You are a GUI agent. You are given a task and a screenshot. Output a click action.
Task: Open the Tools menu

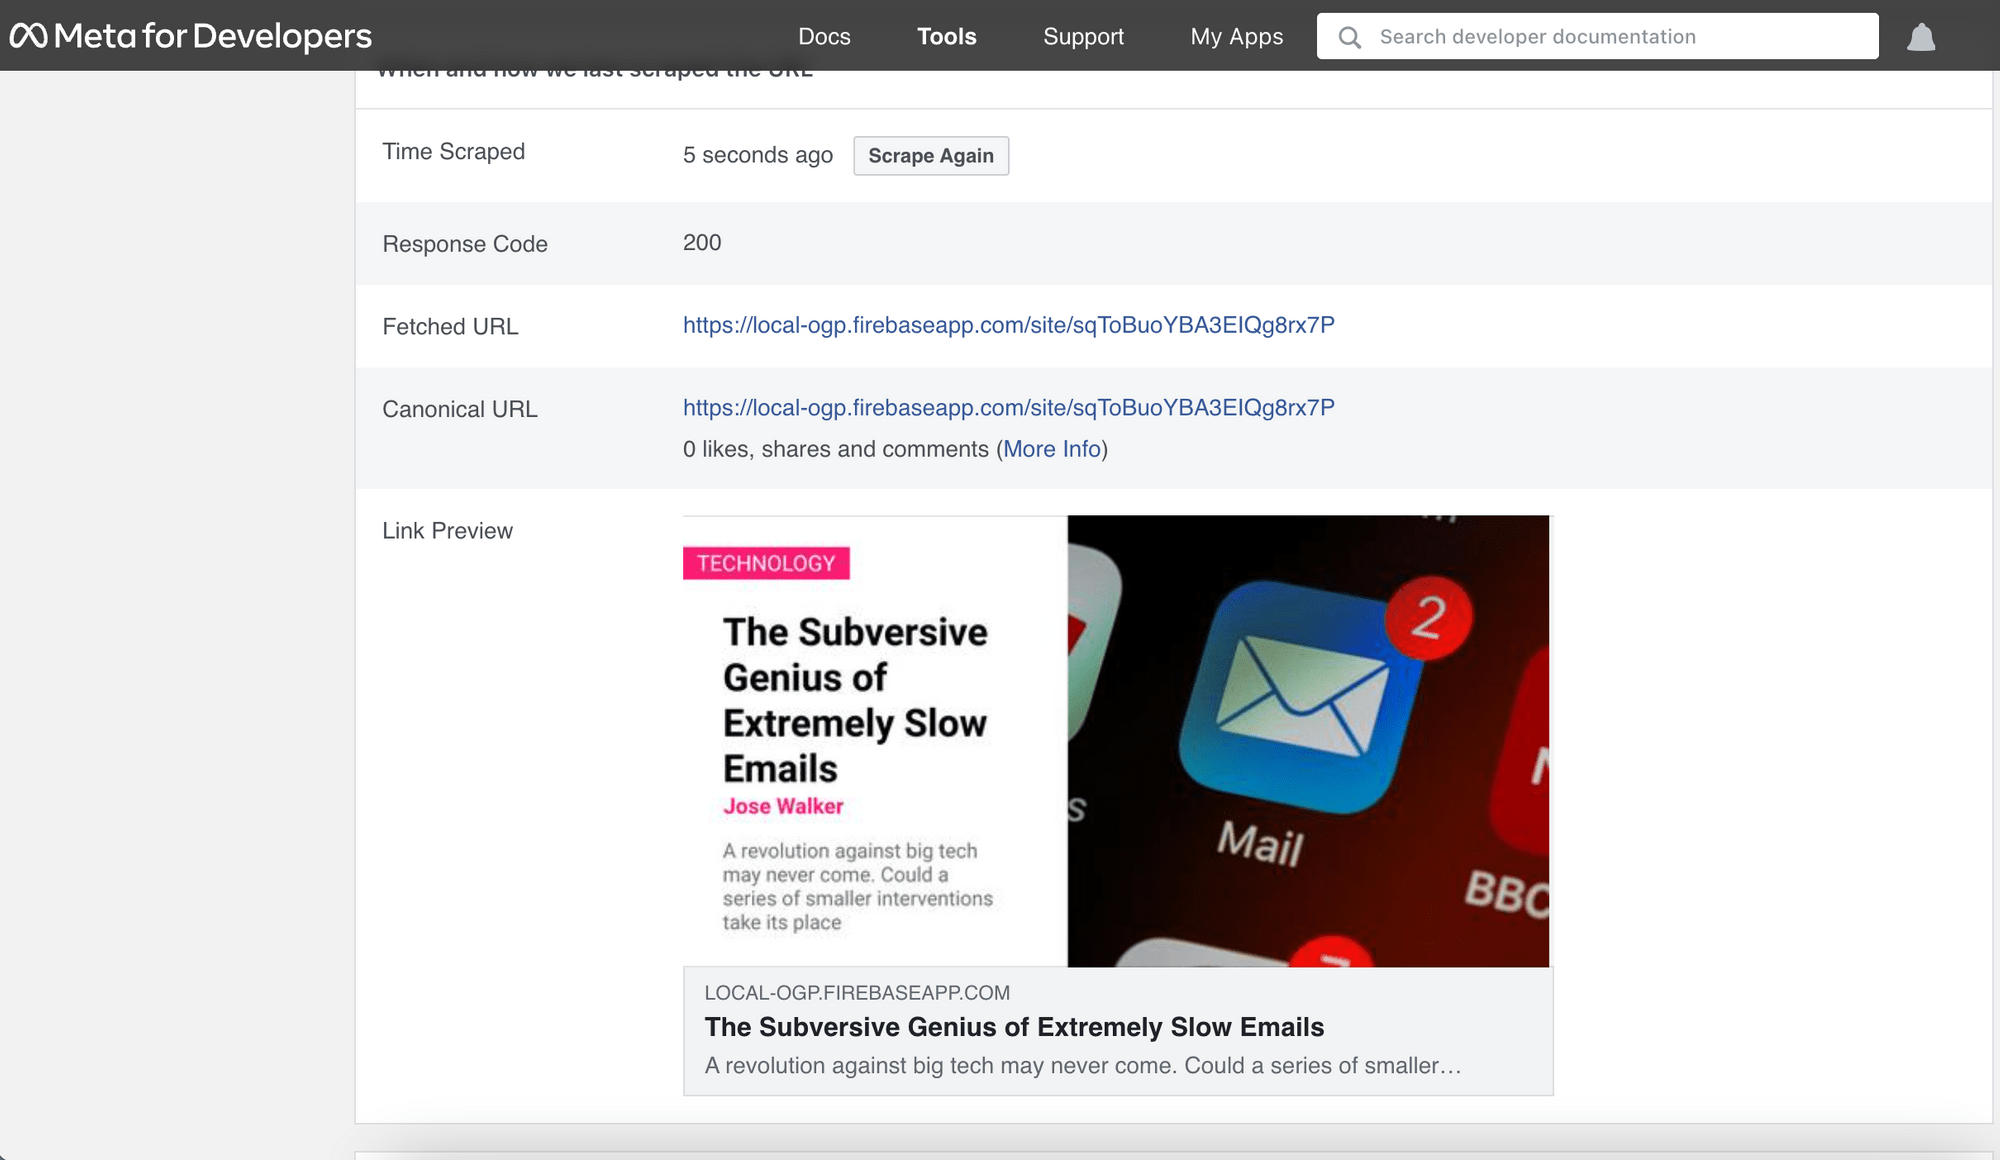click(946, 37)
